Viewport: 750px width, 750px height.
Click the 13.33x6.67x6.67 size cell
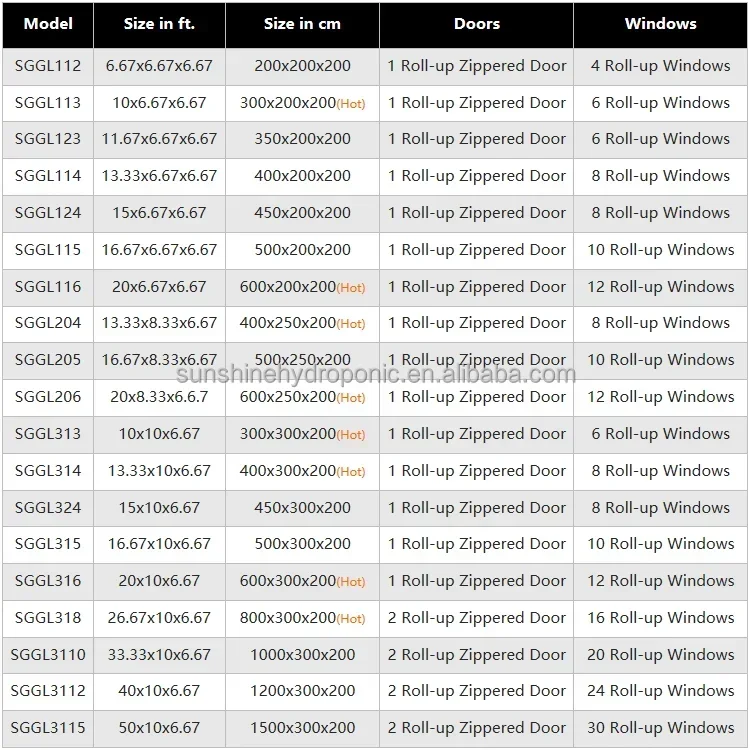tap(159, 176)
